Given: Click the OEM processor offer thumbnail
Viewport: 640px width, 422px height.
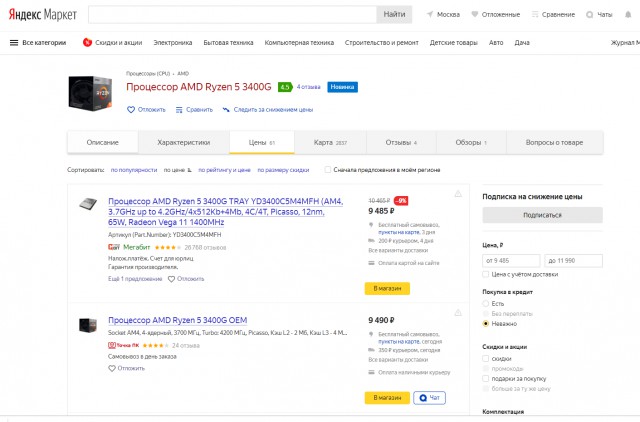Looking at the screenshot, I should [88, 325].
